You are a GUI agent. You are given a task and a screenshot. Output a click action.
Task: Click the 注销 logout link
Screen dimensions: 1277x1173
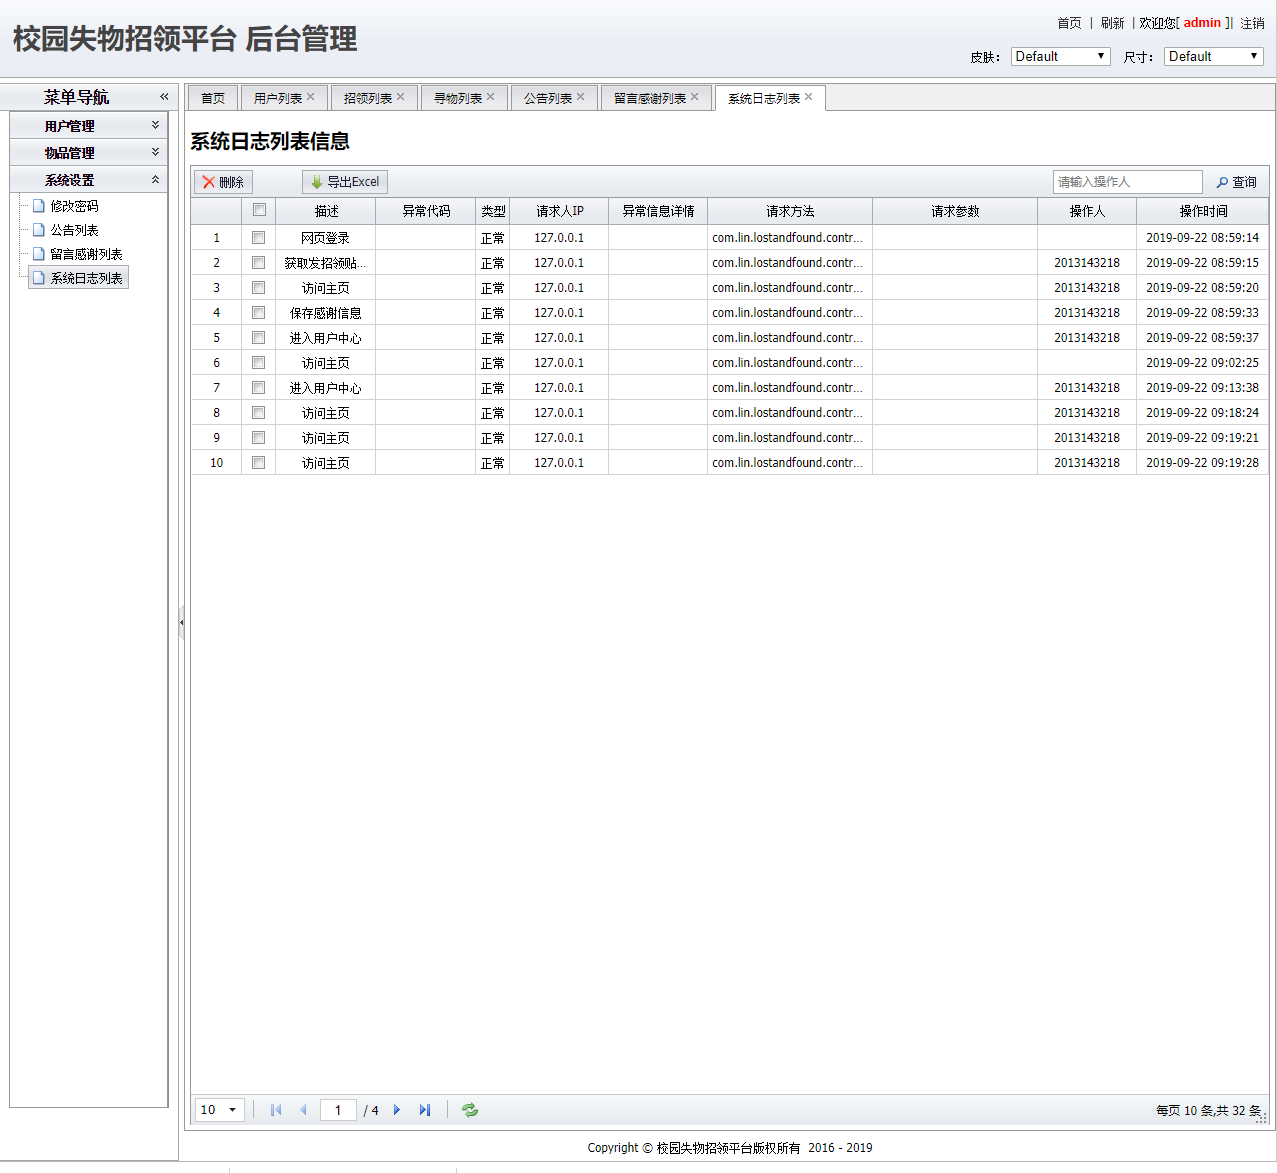coord(1252,23)
